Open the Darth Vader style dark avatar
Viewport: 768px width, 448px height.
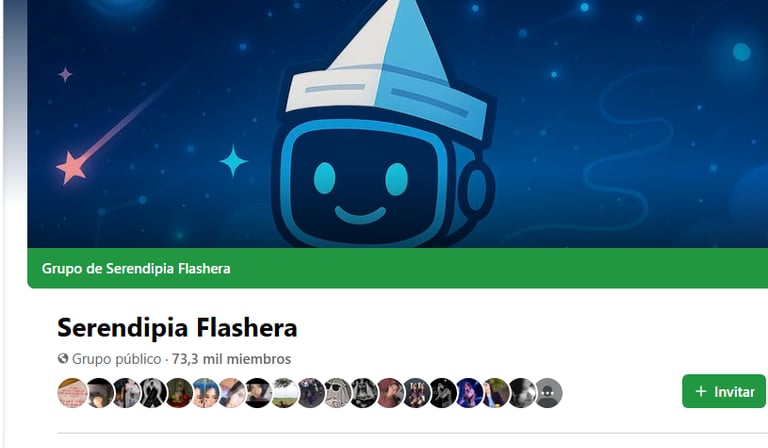coord(363,393)
